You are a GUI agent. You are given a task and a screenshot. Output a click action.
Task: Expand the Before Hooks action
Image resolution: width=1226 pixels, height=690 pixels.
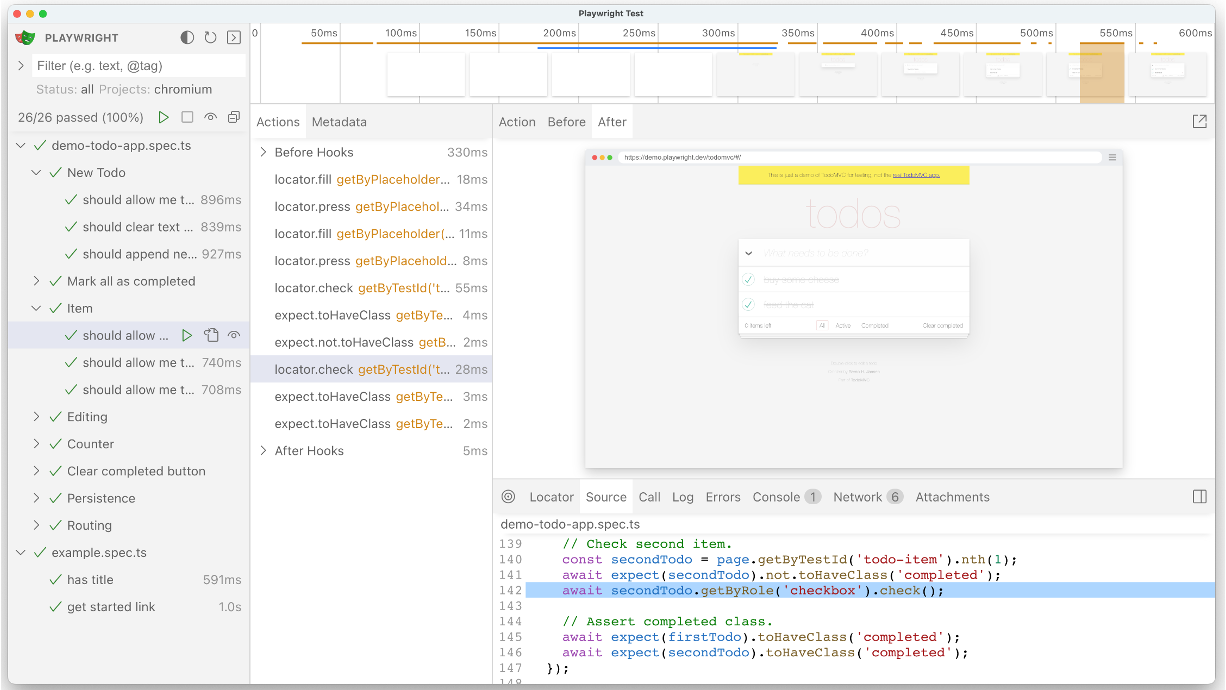pos(264,152)
